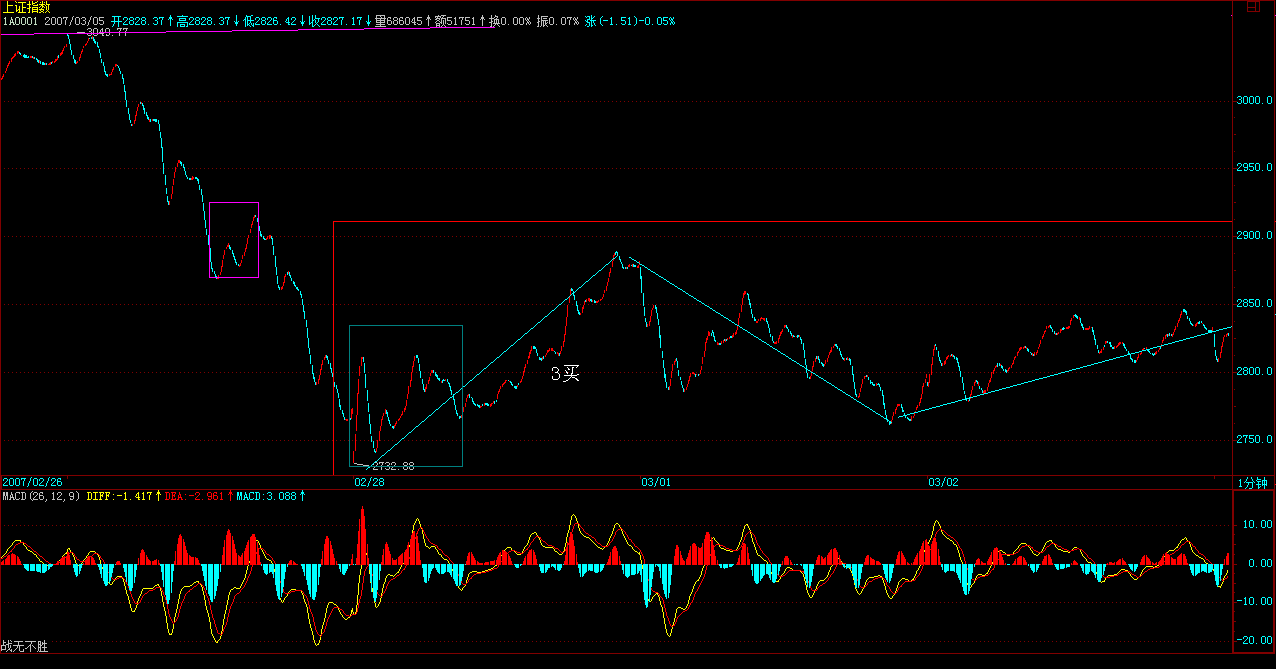Click the 2732.88 low price marker
The image size is (1276, 669).
coord(391,466)
